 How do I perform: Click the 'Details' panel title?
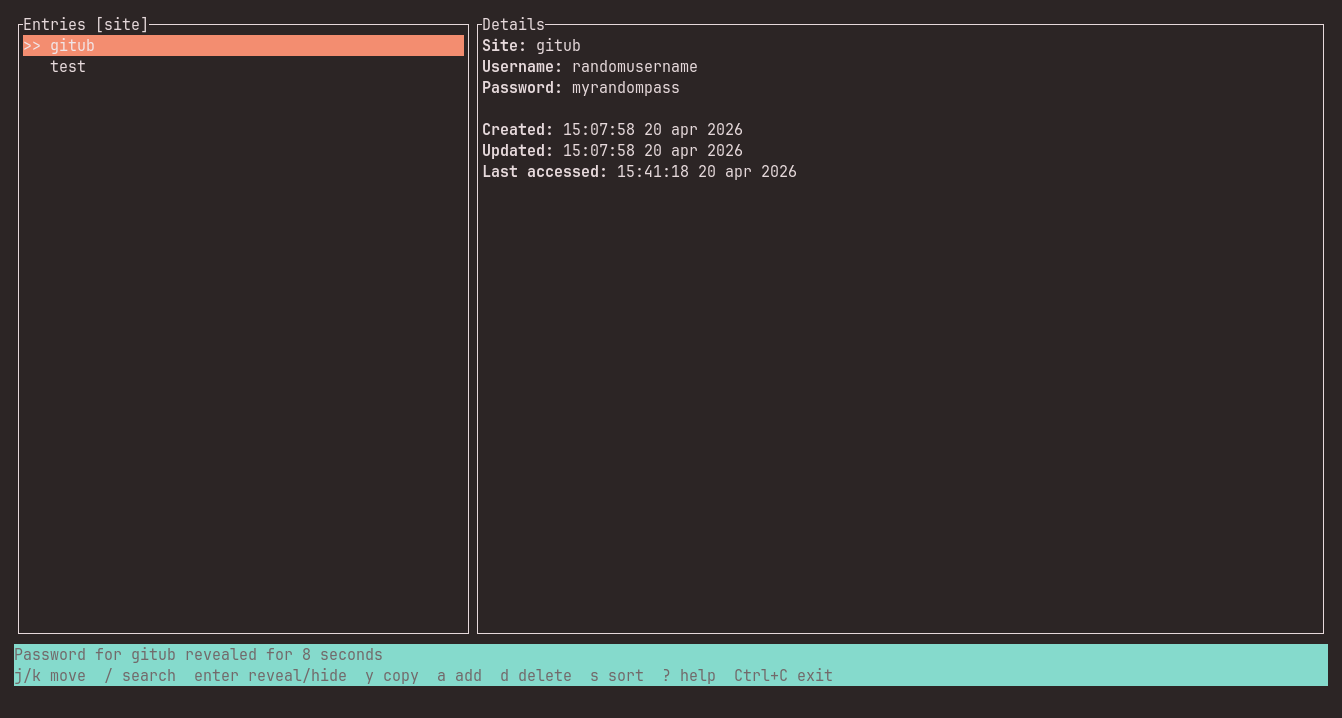click(513, 25)
